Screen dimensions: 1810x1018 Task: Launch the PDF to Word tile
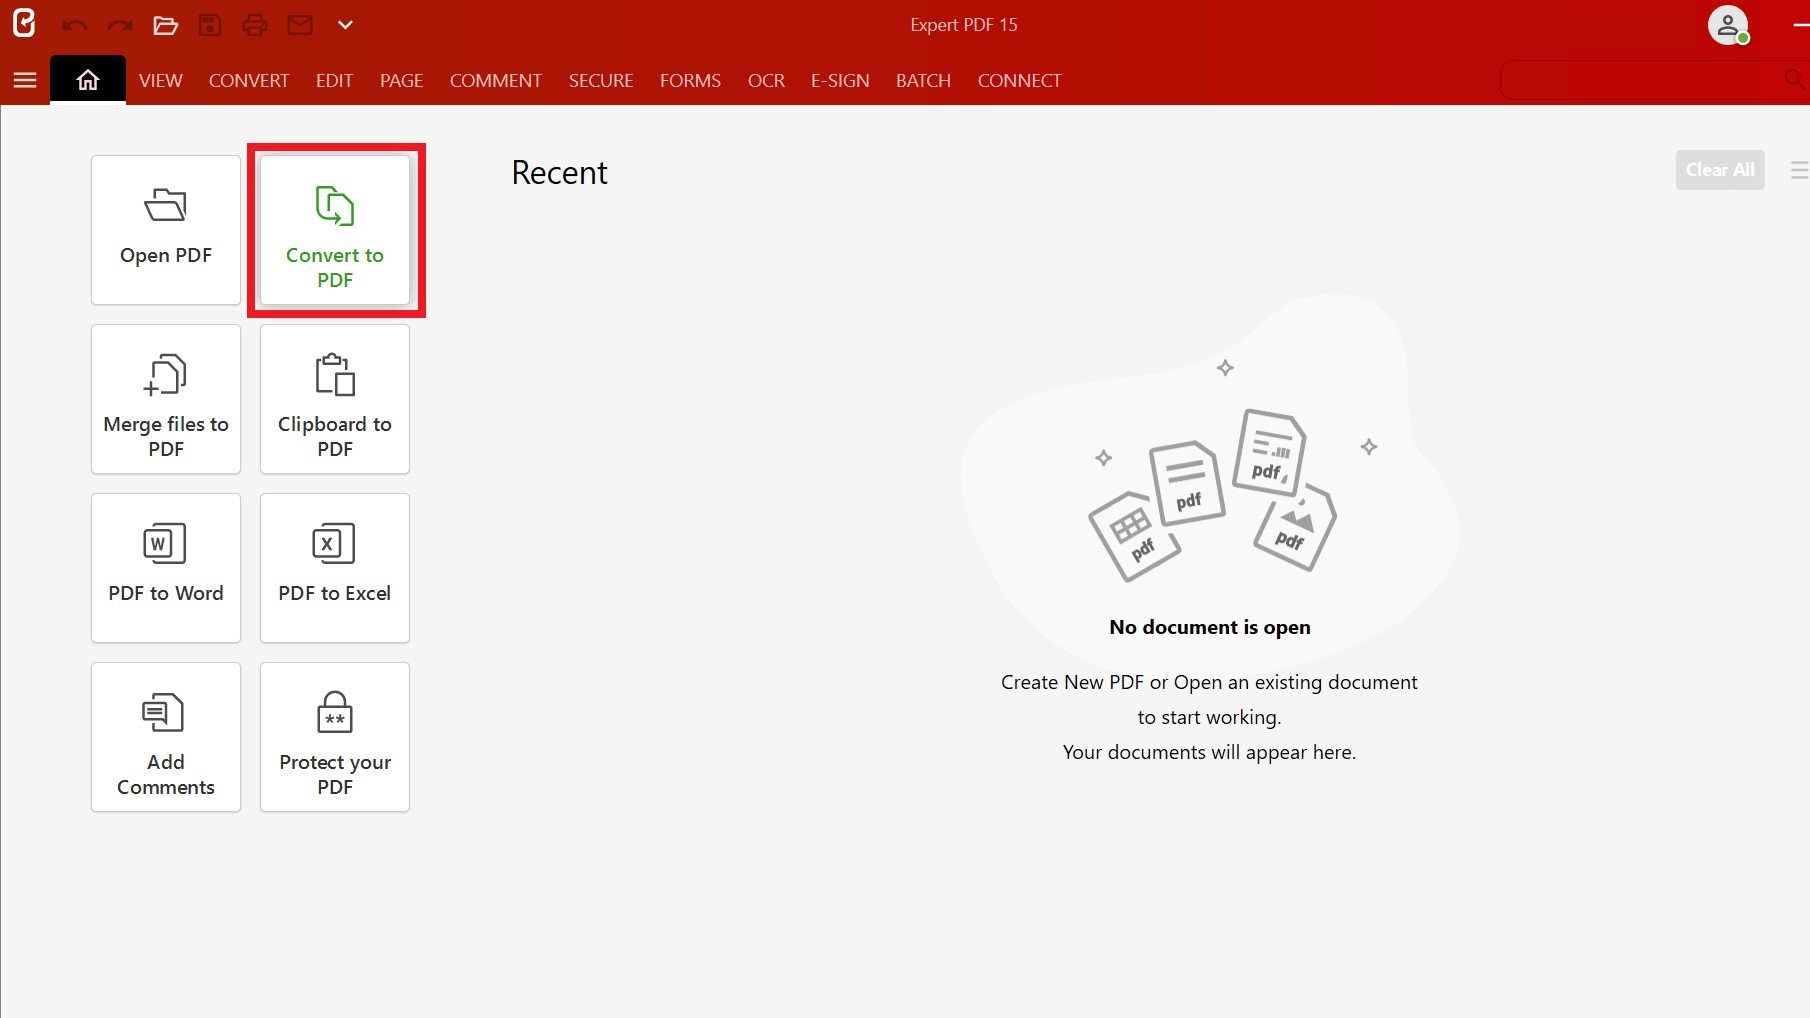166,568
